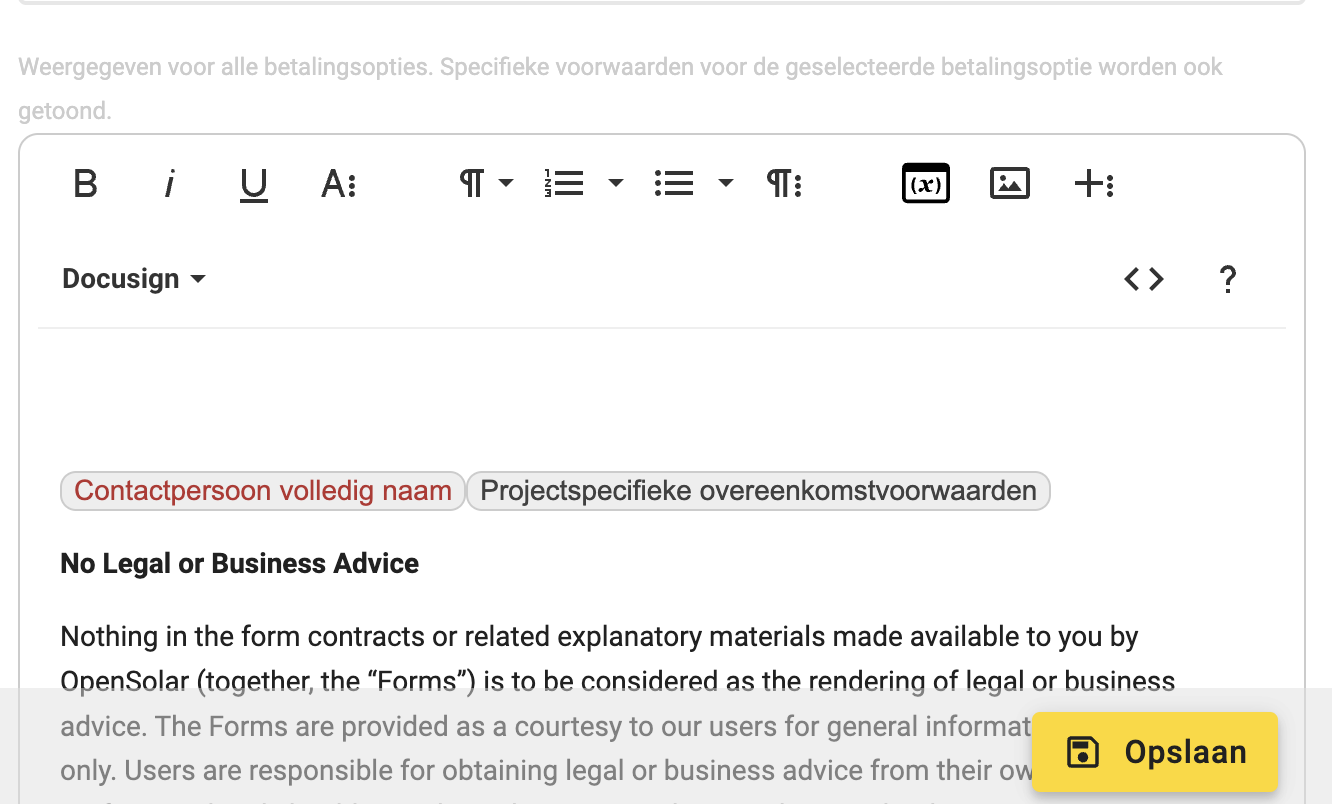Screen dimensions: 1332x804
Task: Open more text options (A with dots)
Action: click(x=339, y=184)
